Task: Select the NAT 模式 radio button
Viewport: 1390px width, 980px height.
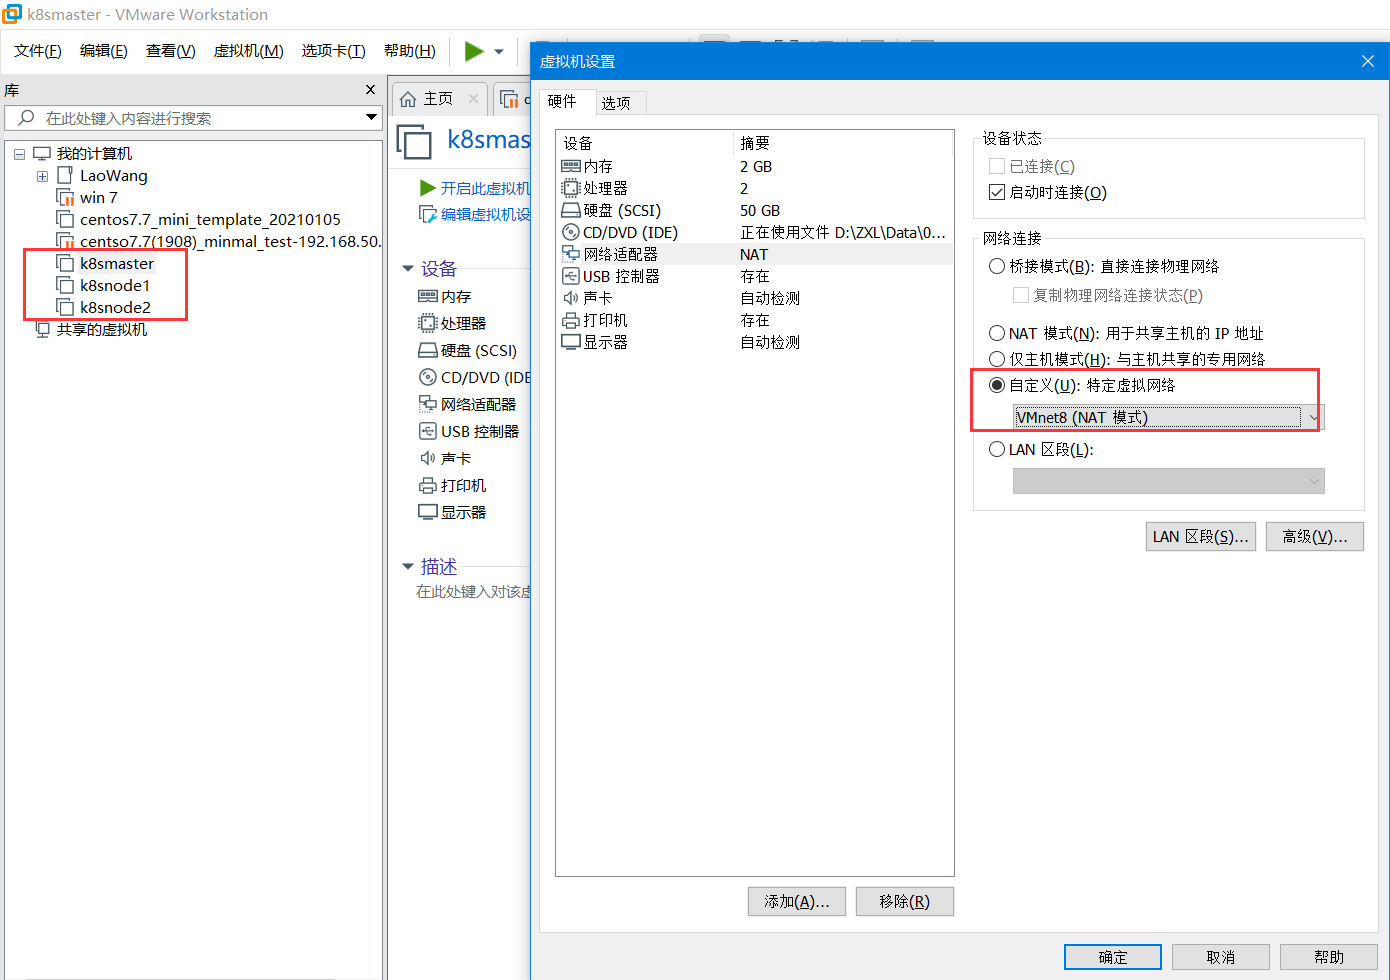Action: click(x=996, y=333)
